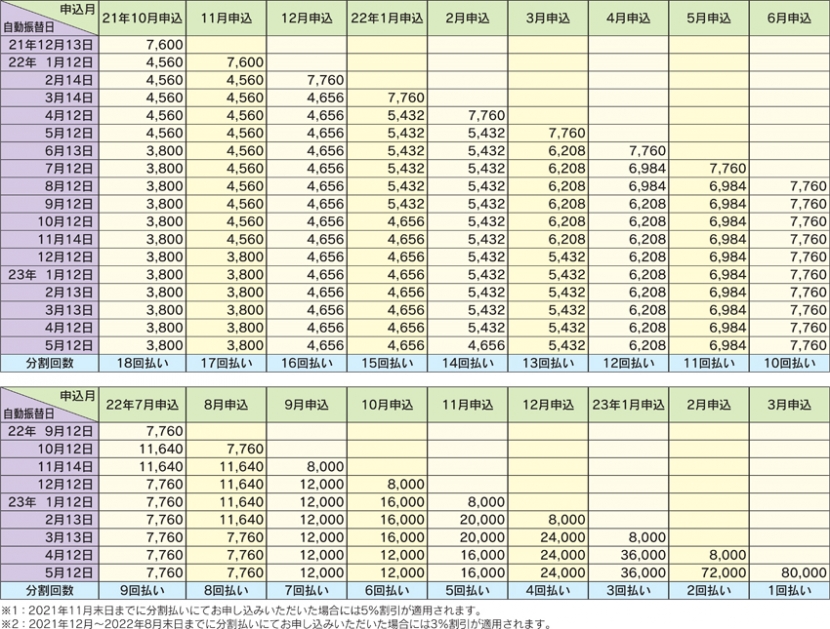
Task: Click the 21年10月申込 column header
Action: 142,19
